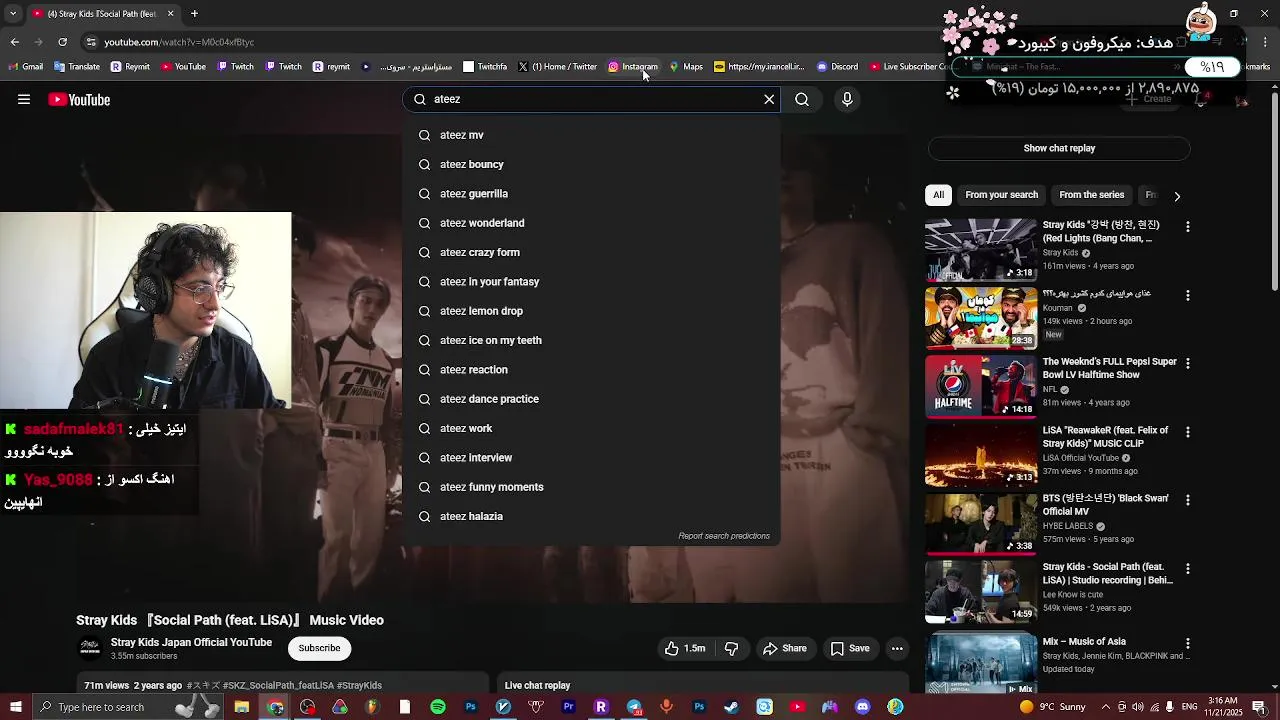Close the Stray Kids browser tab

point(170,13)
